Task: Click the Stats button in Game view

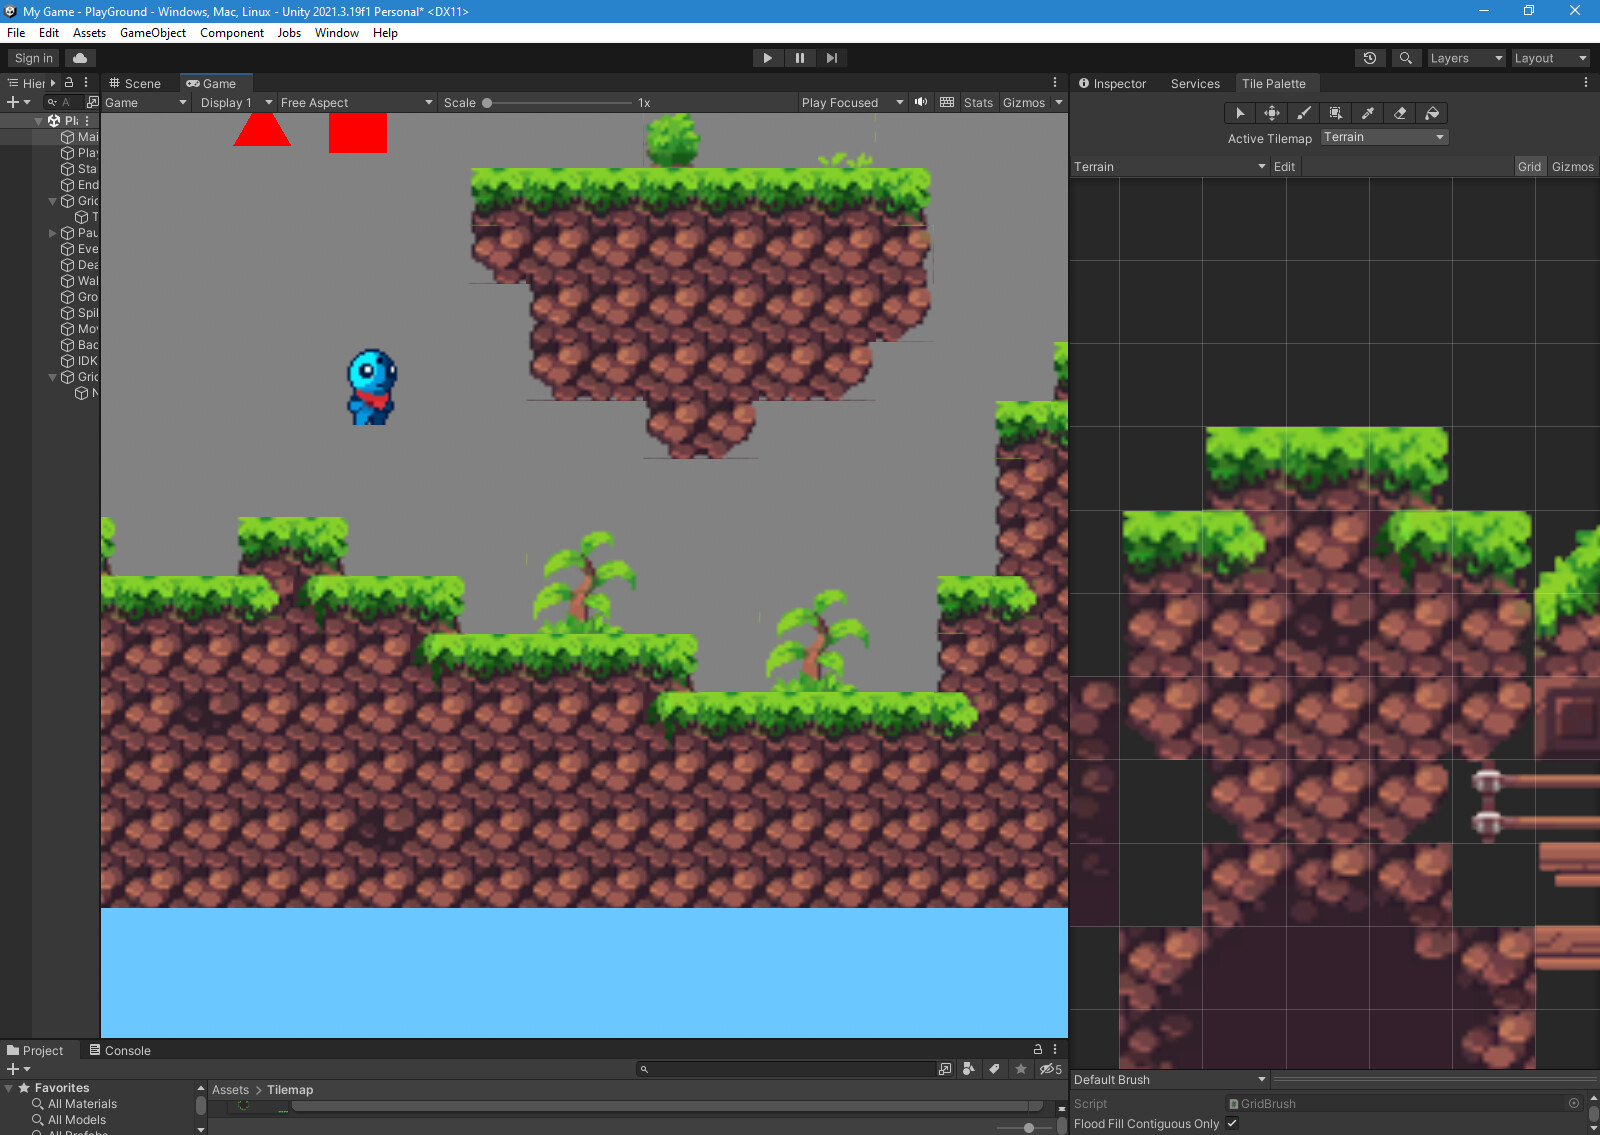Action: coord(977,102)
